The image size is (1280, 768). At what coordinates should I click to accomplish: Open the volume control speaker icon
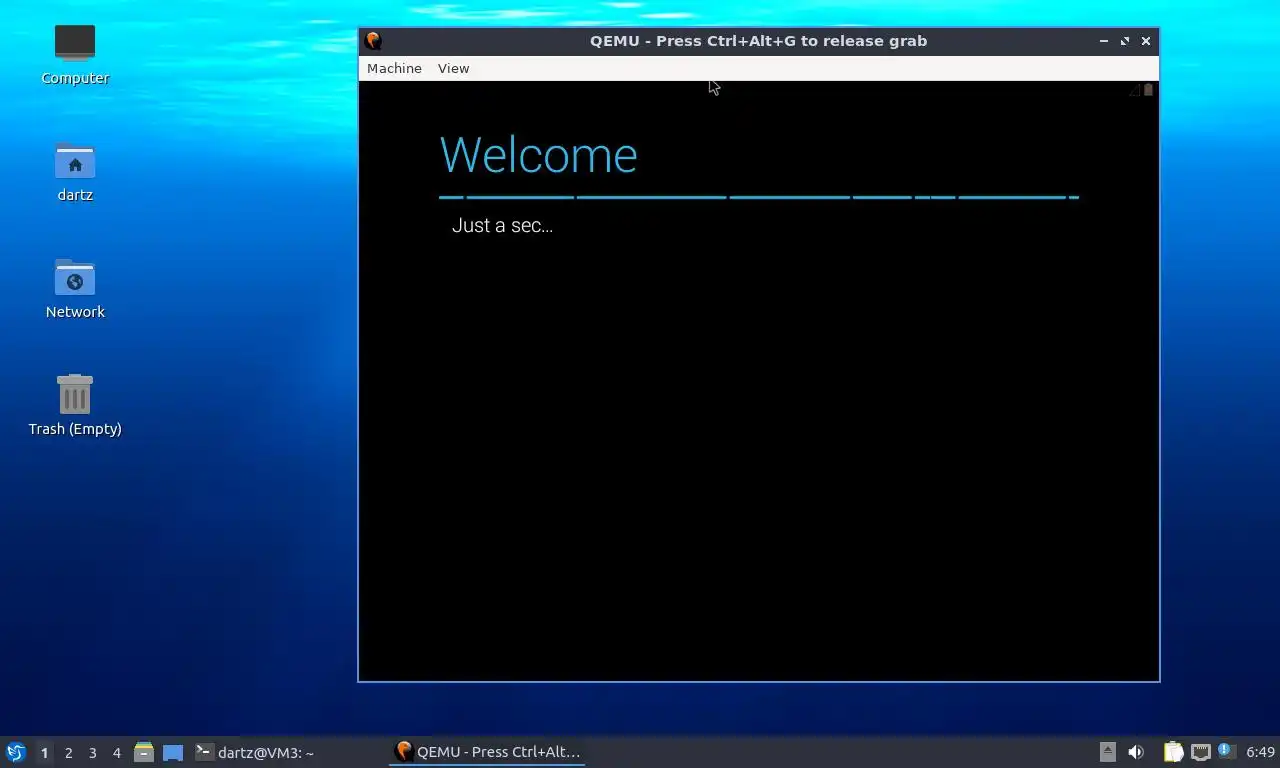tap(1136, 752)
